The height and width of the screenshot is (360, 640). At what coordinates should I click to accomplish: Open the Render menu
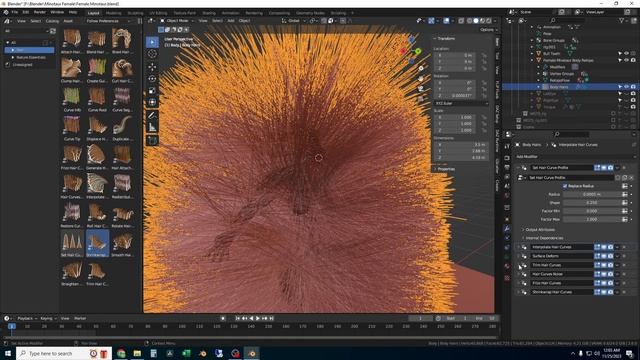click(x=40, y=12)
